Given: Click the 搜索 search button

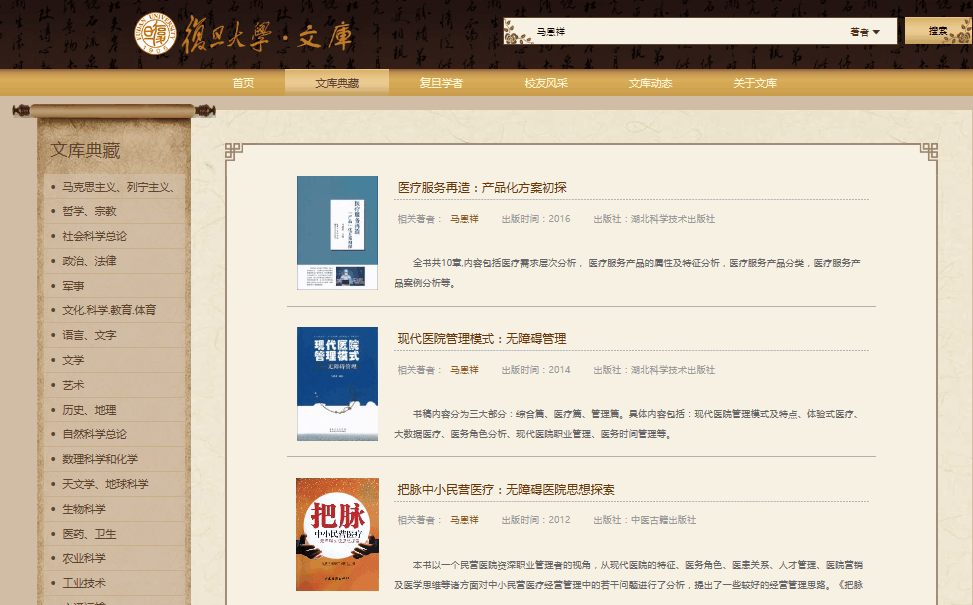Looking at the screenshot, I should point(938,31).
